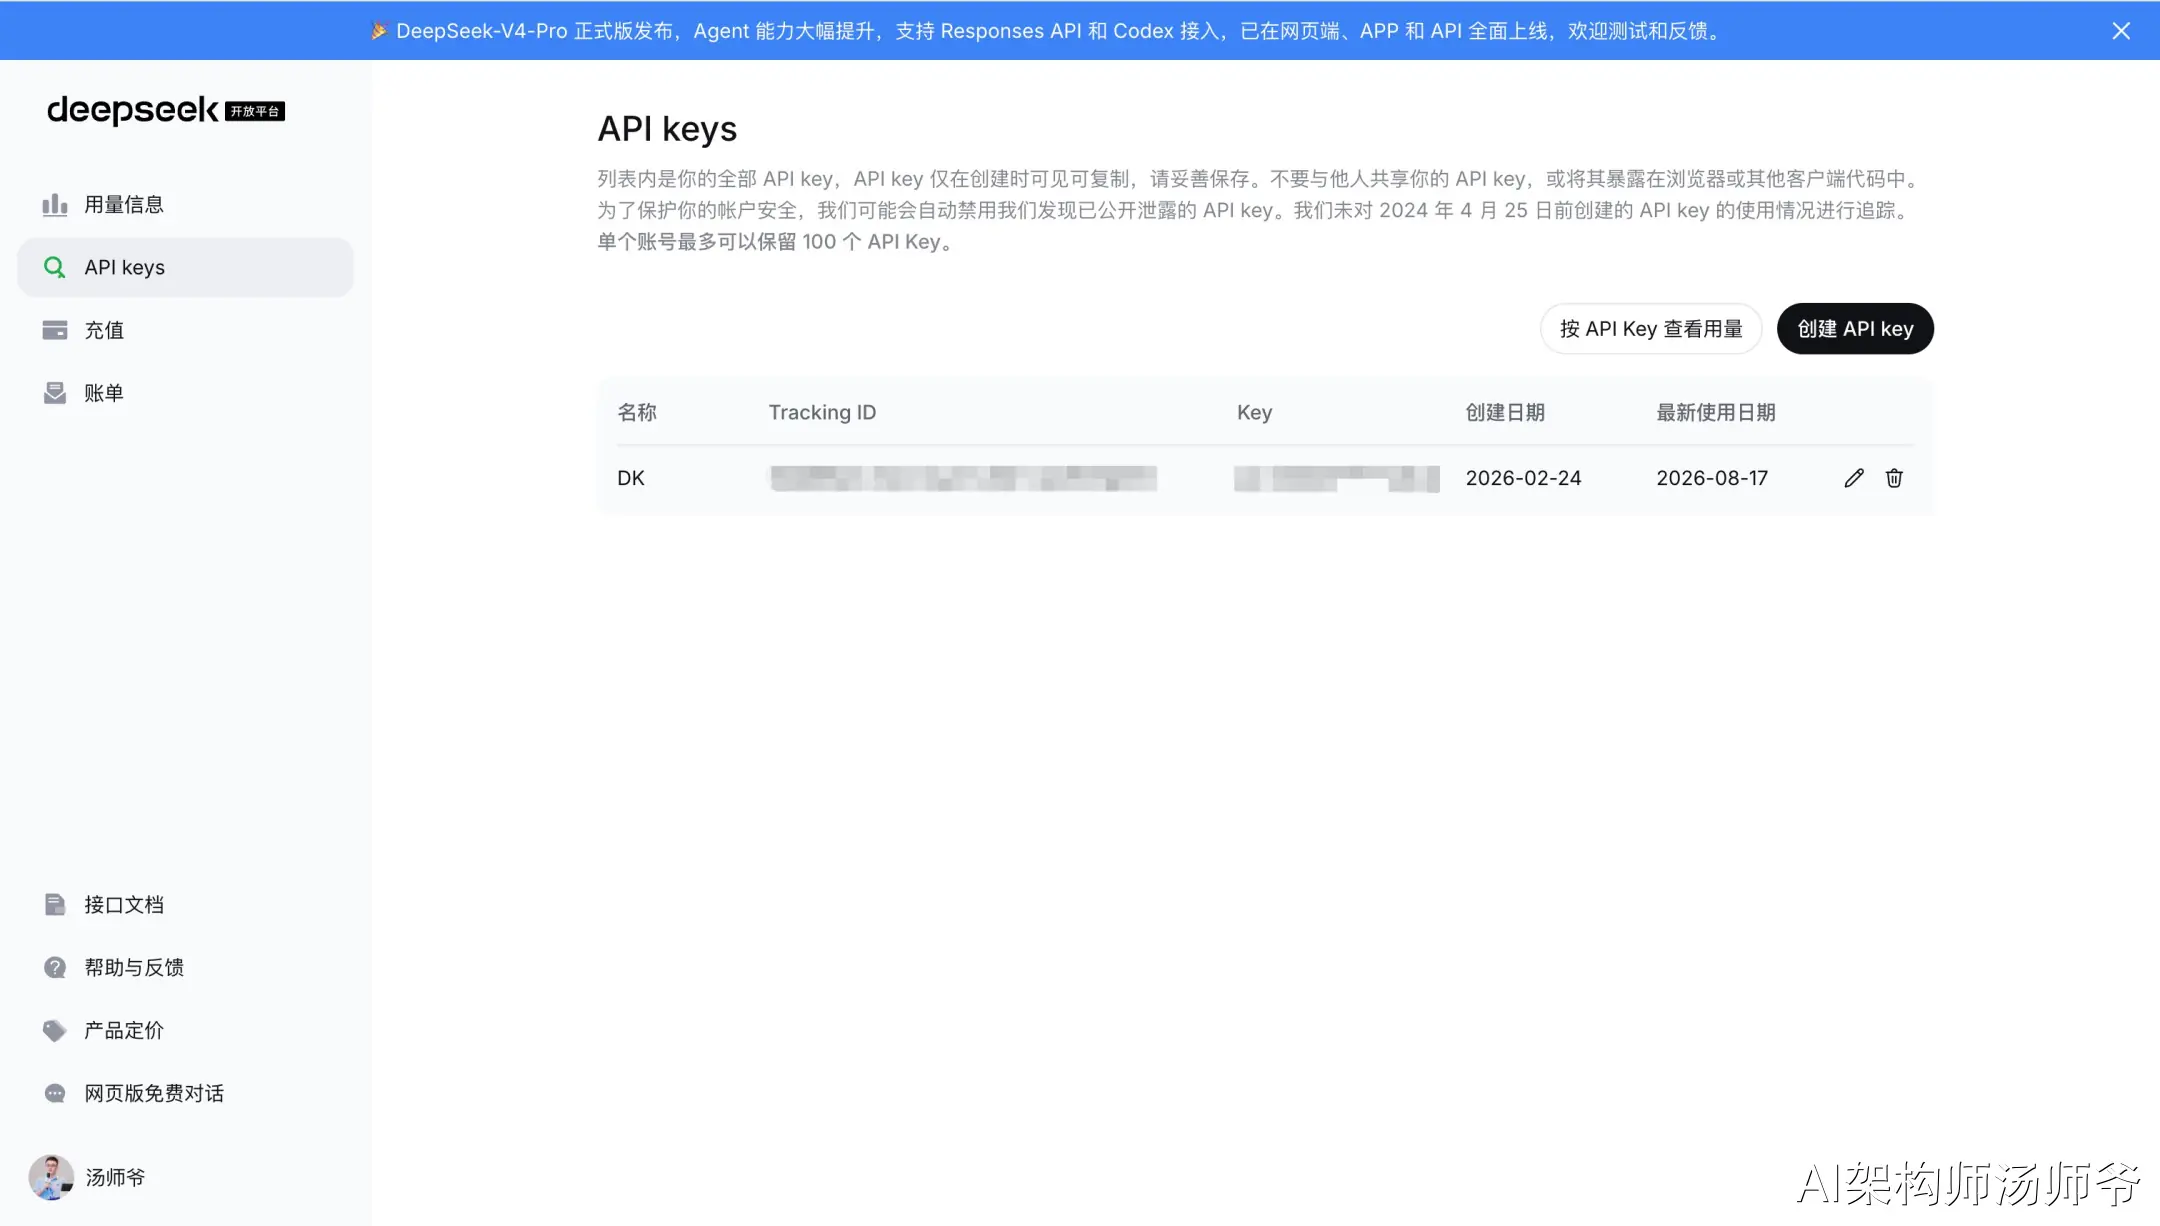Viewport: 2160px width, 1226px height.
Task: Open 帮助与反馈 help and feedback
Action: coord(185,967)
